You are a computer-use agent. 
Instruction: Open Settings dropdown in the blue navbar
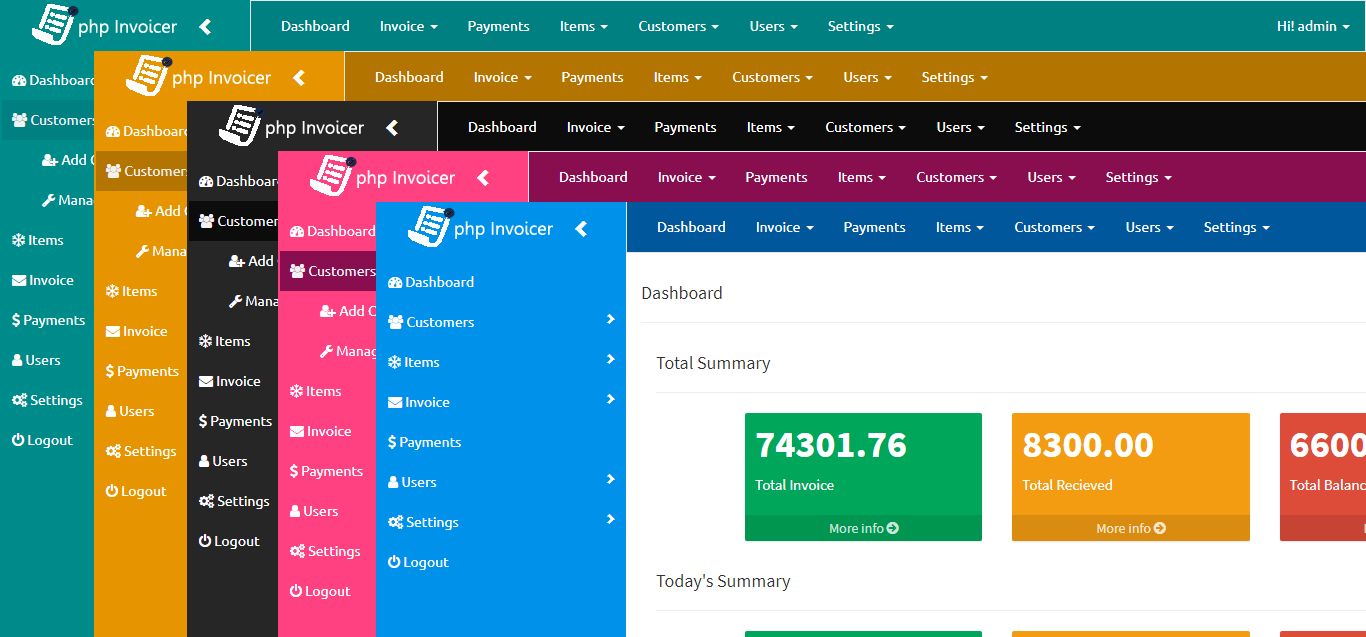point(1236,227)
